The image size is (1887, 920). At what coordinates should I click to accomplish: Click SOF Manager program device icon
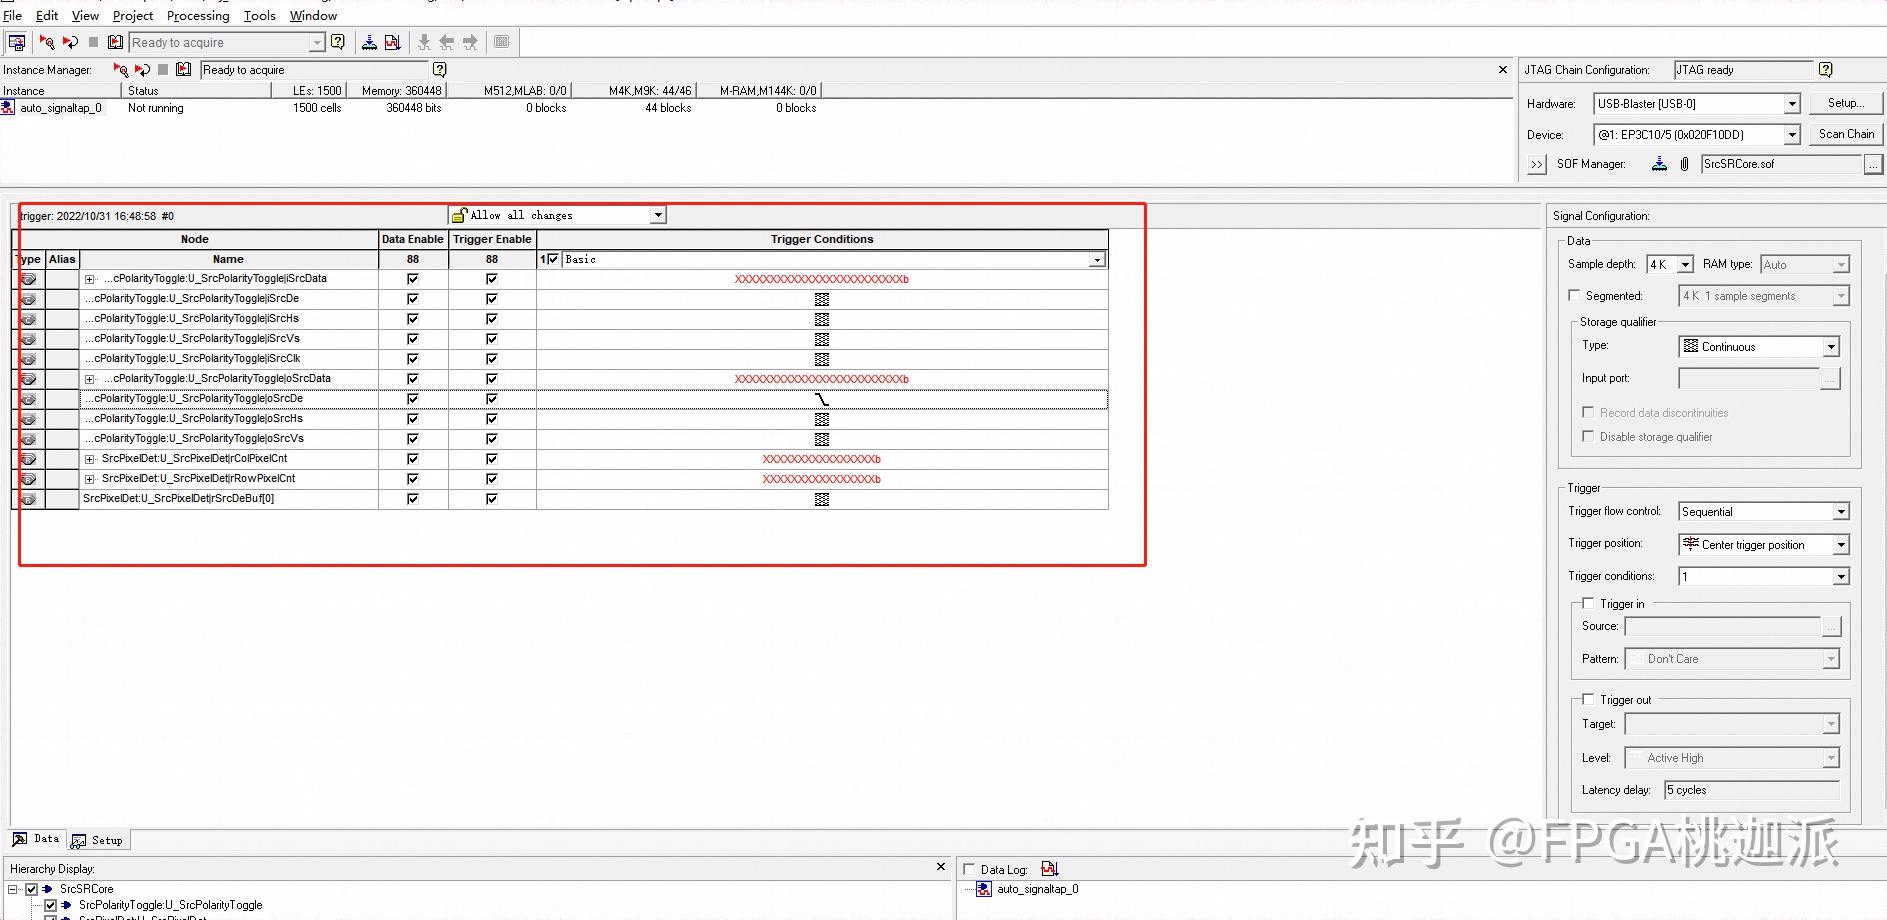coord(1659,164)
